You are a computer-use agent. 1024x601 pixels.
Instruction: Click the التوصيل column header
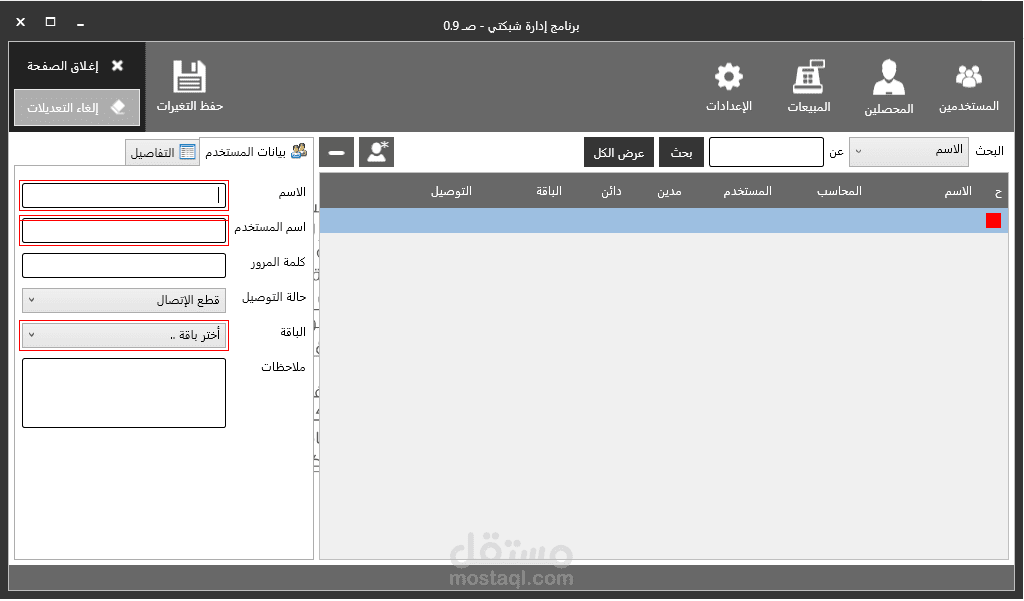[452, 191]
